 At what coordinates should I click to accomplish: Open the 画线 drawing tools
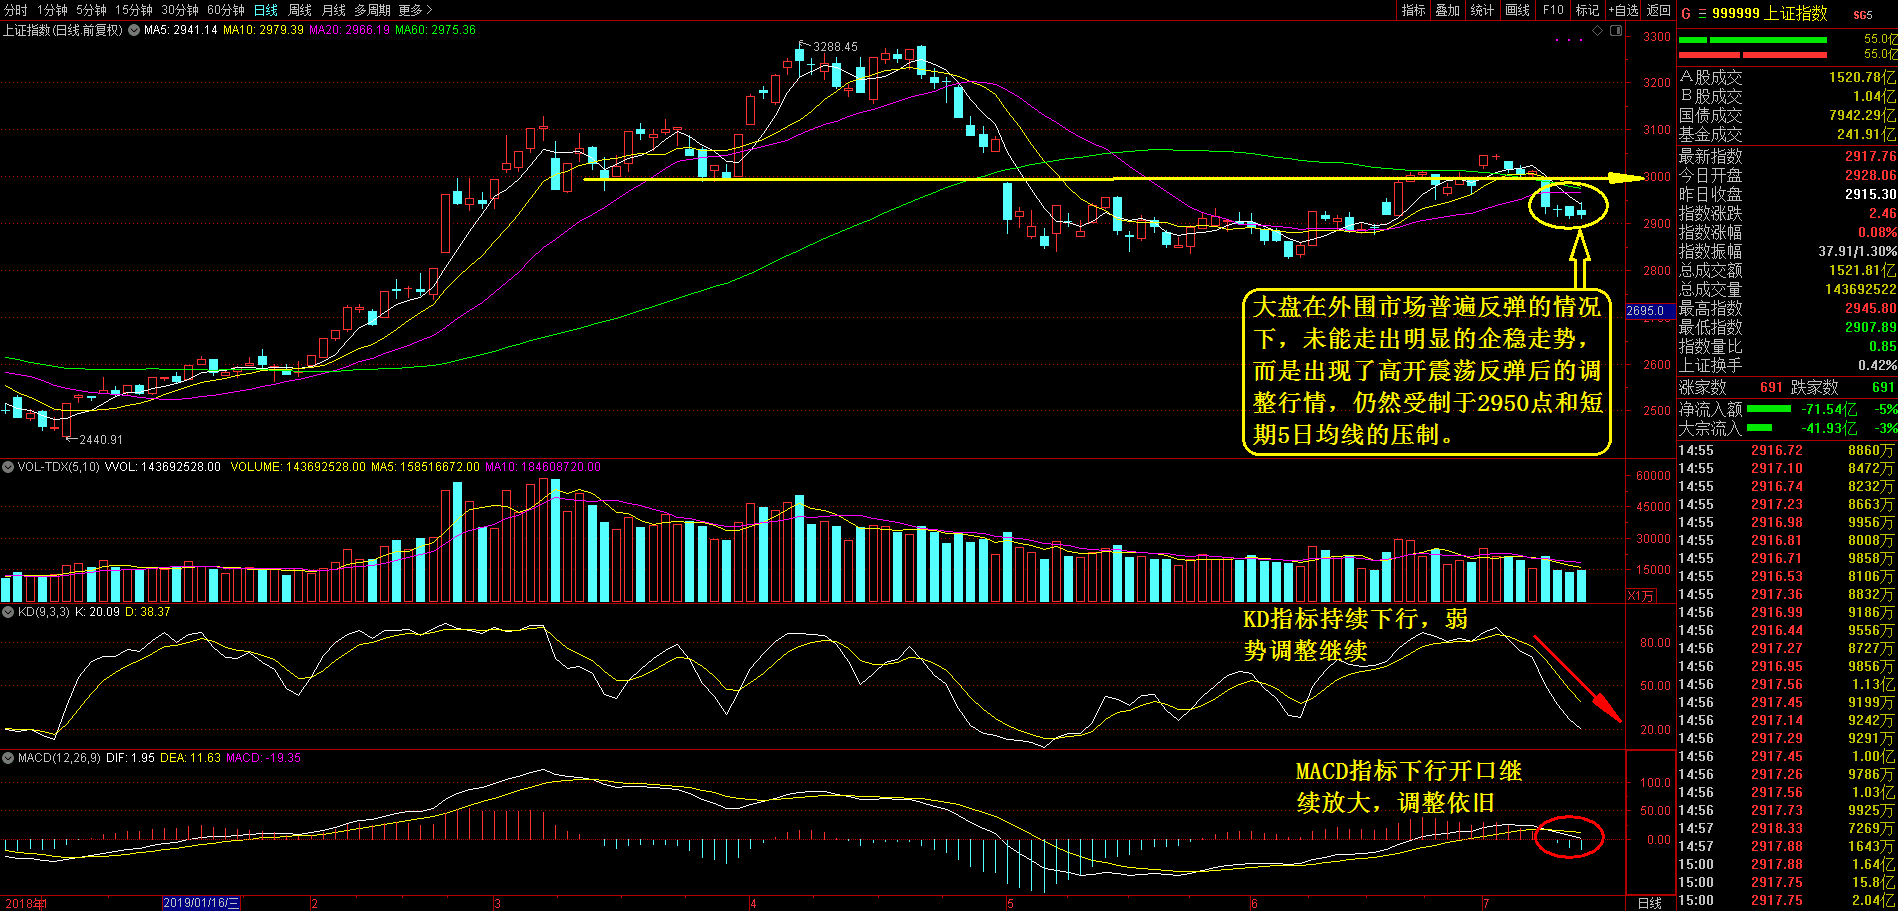[1518, 10]
